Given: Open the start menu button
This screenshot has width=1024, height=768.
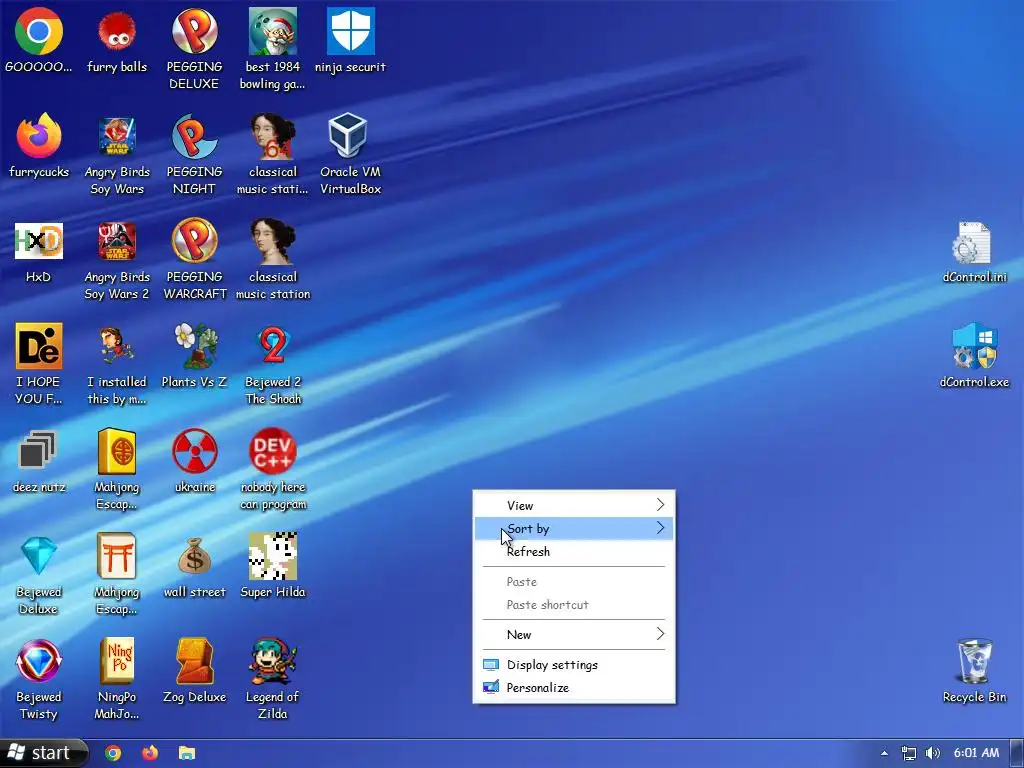Looking at the screenshot, I should point(43,753).
